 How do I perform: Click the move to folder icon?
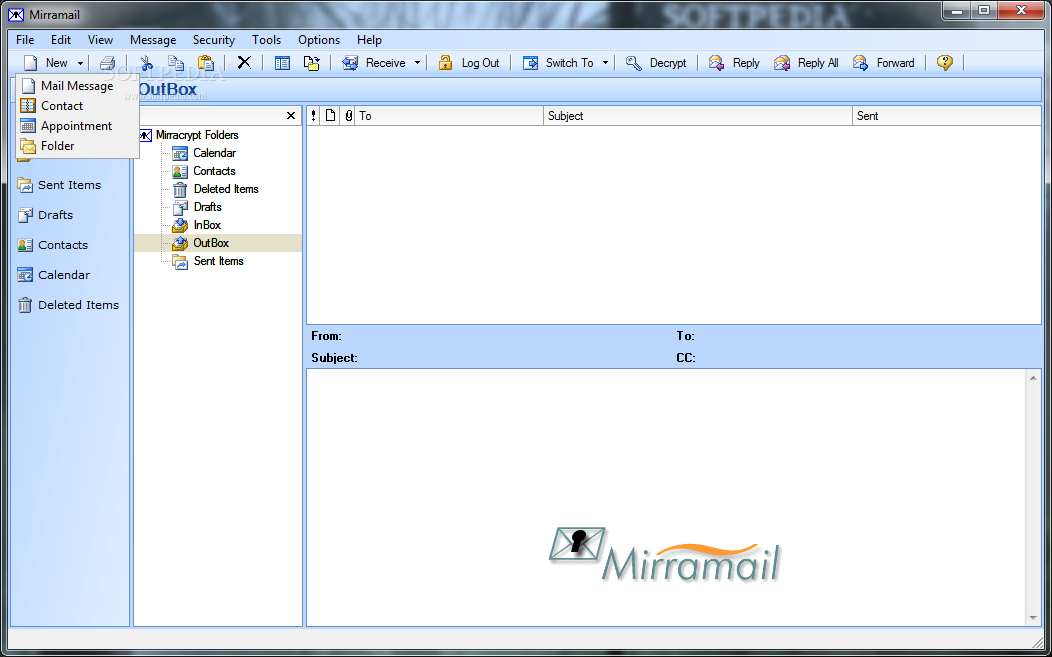[312, 63]
